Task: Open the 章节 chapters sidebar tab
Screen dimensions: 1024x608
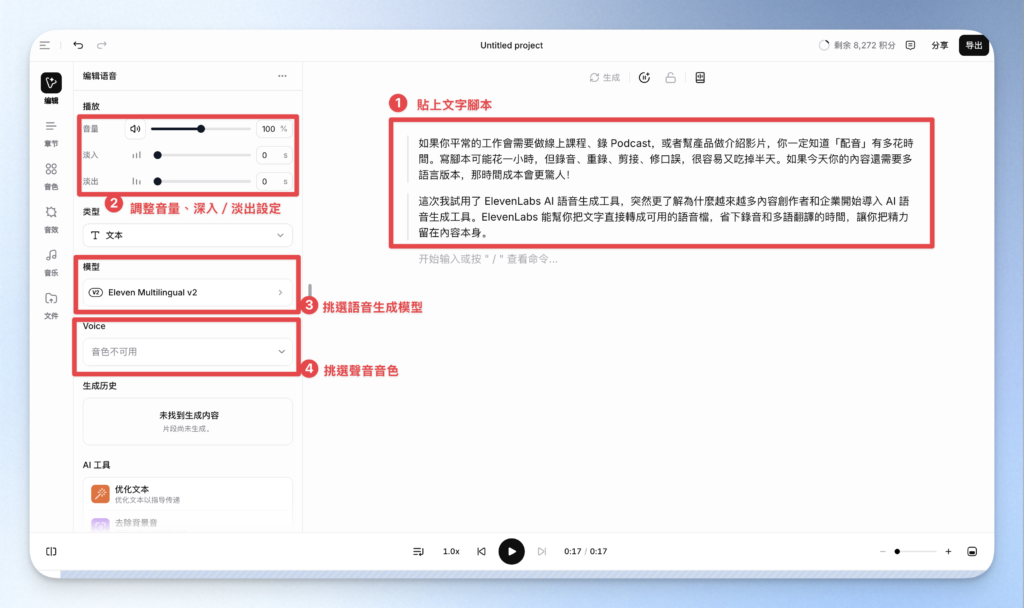Action: pyautogui.click(x=51, y=133)
